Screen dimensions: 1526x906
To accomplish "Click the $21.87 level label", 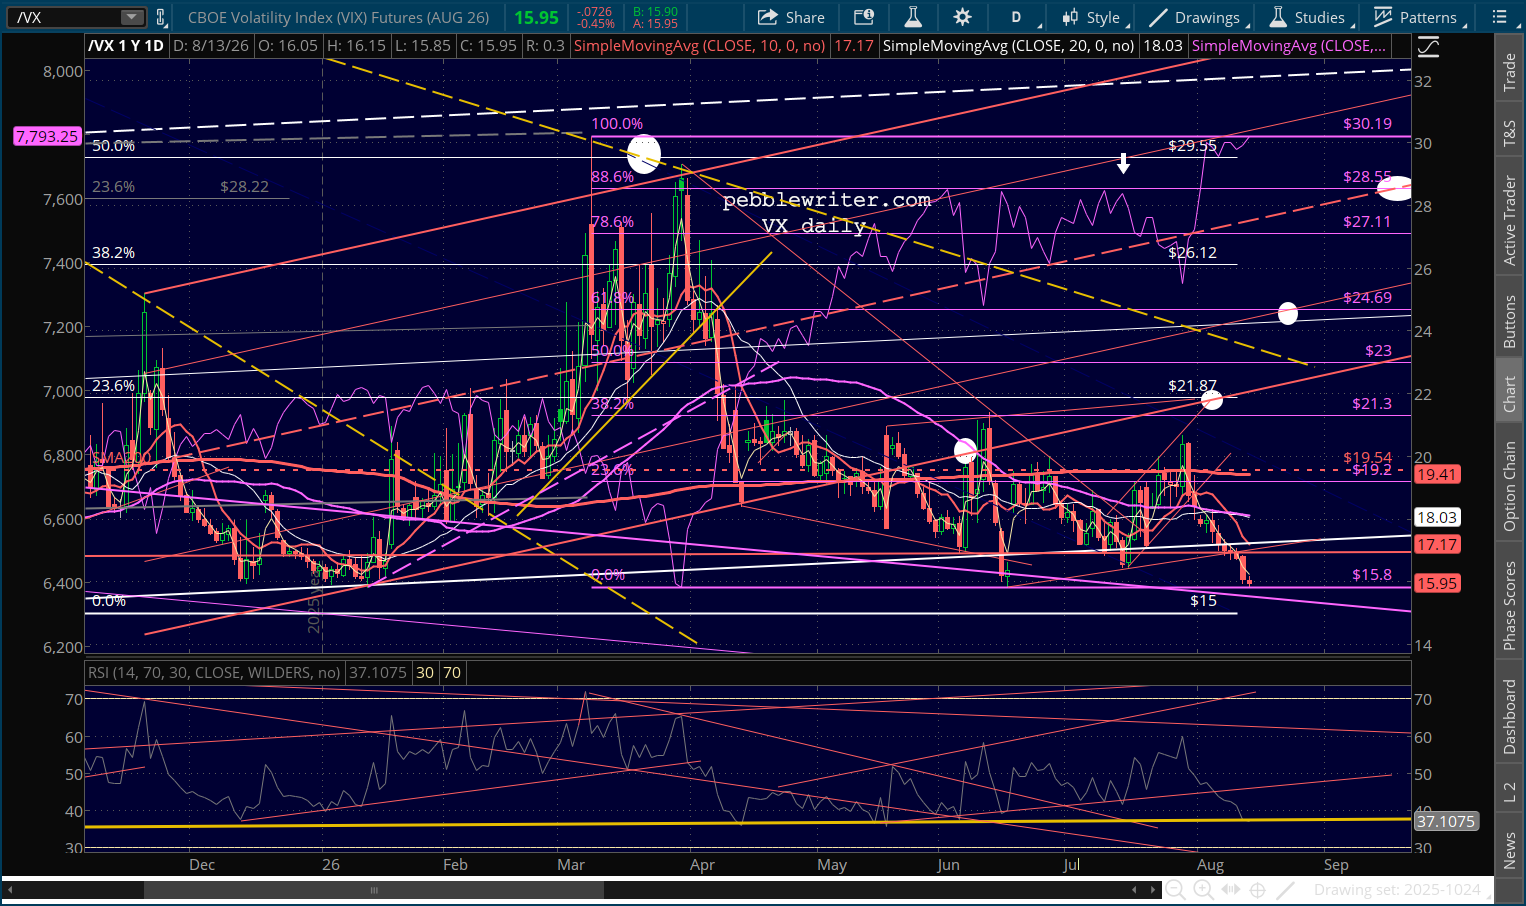I will click(x=1192, y=386).
